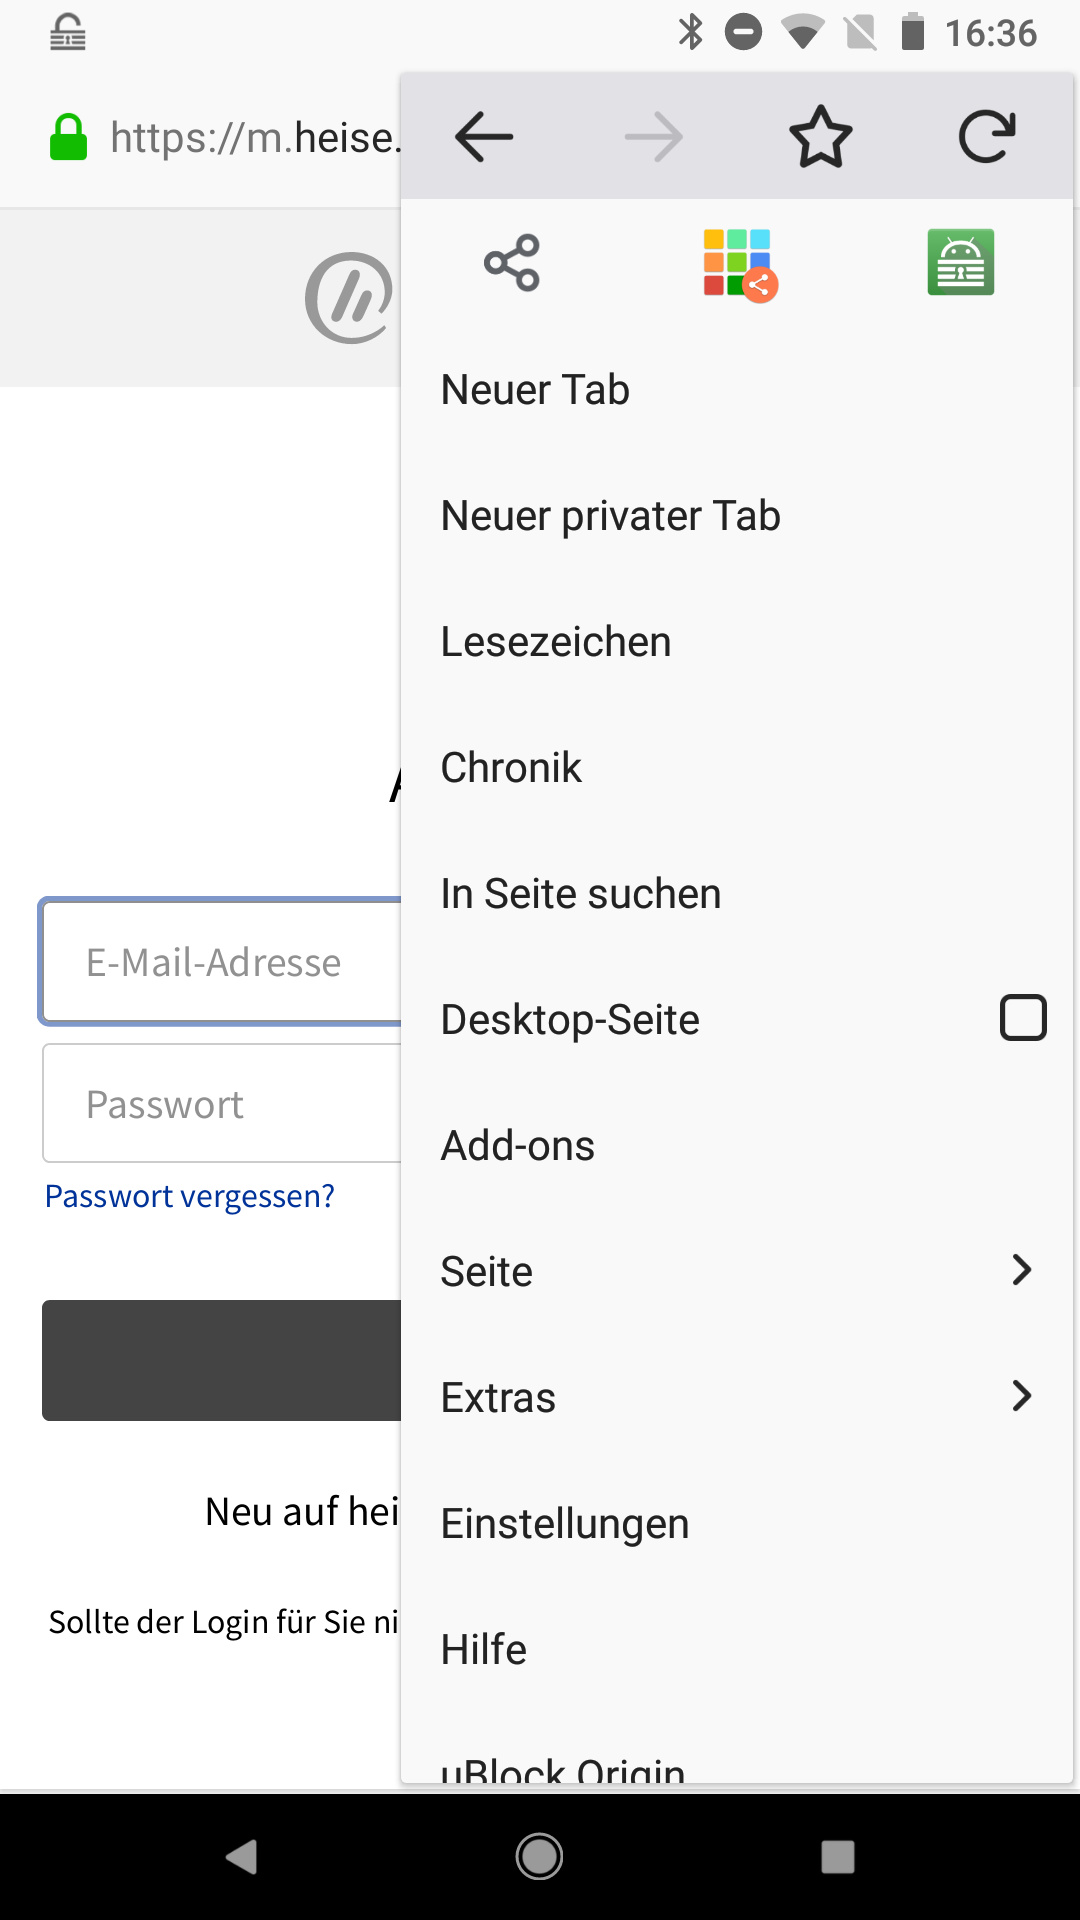This screenshot has width=1080, height=1920.
Task: Click the Passwort vergessen? link
Action: 190,1196
